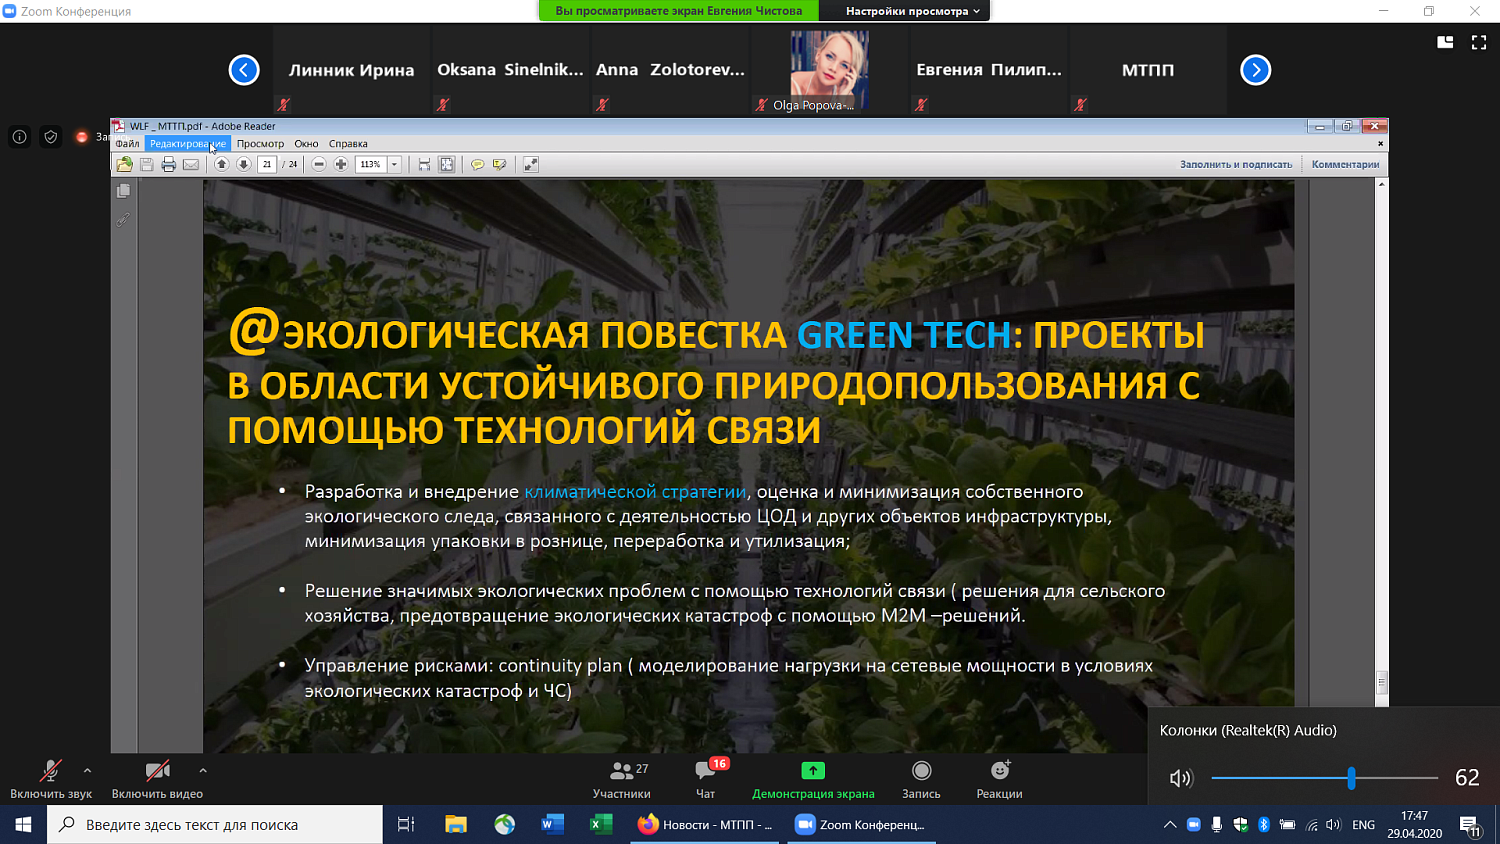This screenshot has height=844, width=1500.
Task: Add a sticky note comment icon
Action: click(x=477, y=164)
